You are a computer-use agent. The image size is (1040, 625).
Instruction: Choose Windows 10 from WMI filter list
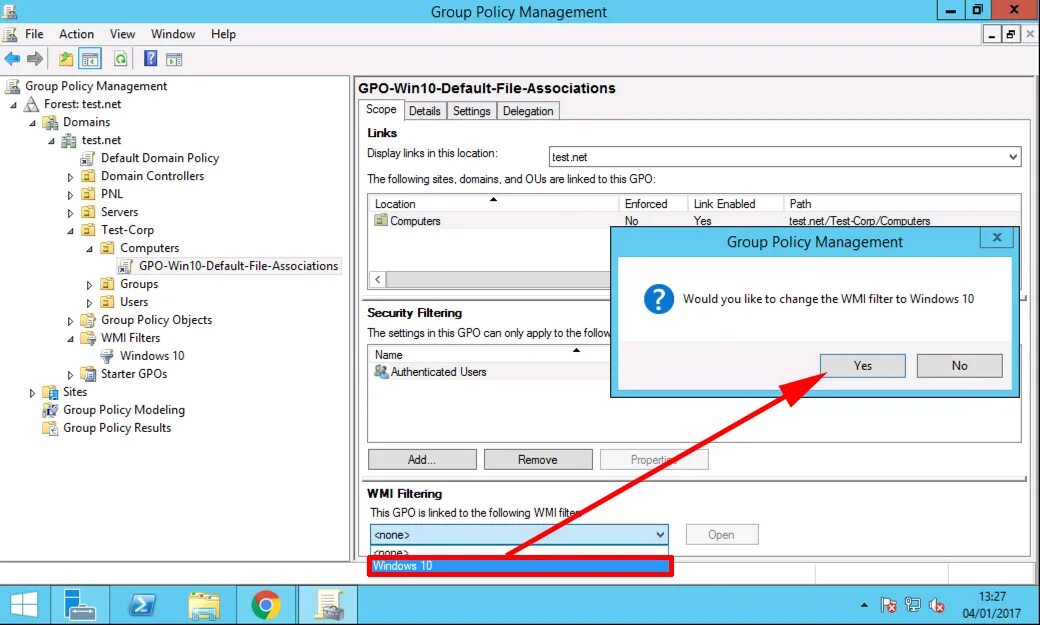(520, 566)
